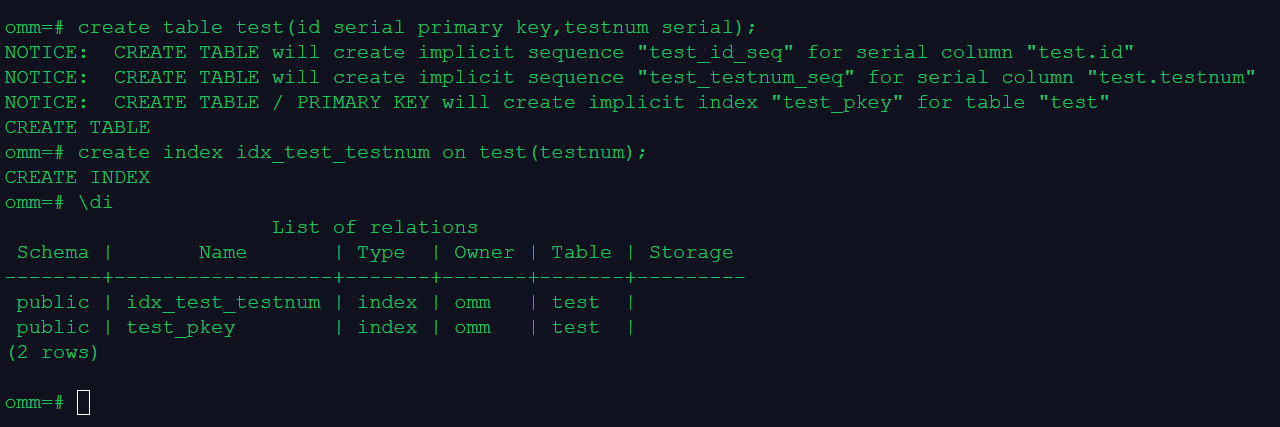Click the Name column header
The width and height of the screenshot is (1280, 427).
pyautogui.click(x=222, y=252)
